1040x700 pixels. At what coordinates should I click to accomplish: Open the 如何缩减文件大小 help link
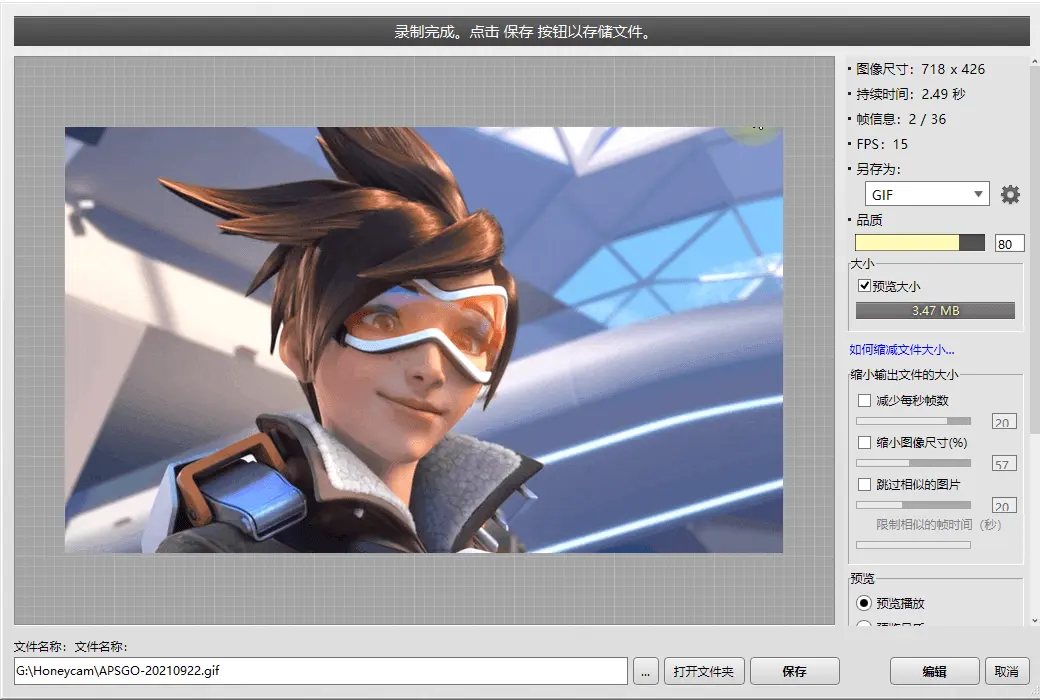click(901, 350)
